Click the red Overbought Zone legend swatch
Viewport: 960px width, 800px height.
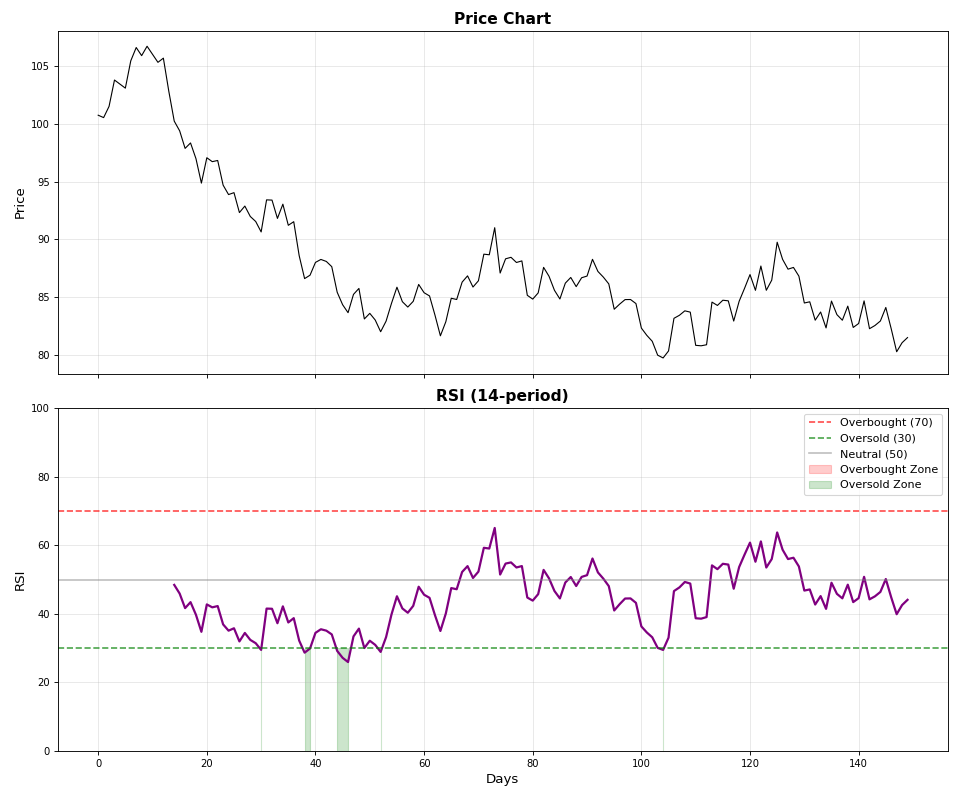(x=820, y=469)
